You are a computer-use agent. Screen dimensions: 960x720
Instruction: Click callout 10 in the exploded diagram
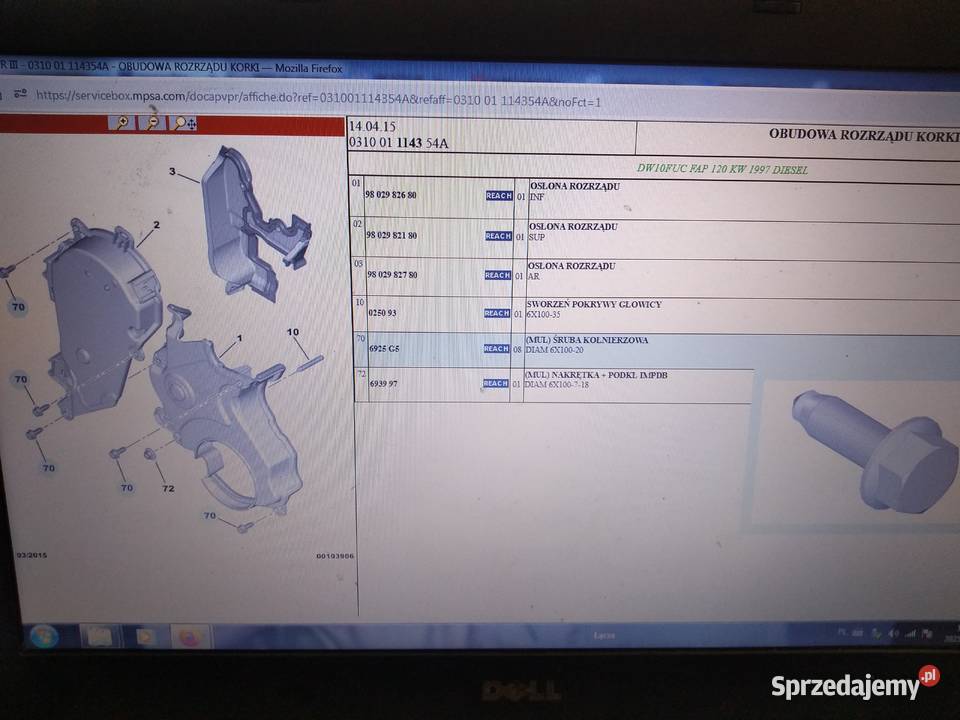point(293,331)
